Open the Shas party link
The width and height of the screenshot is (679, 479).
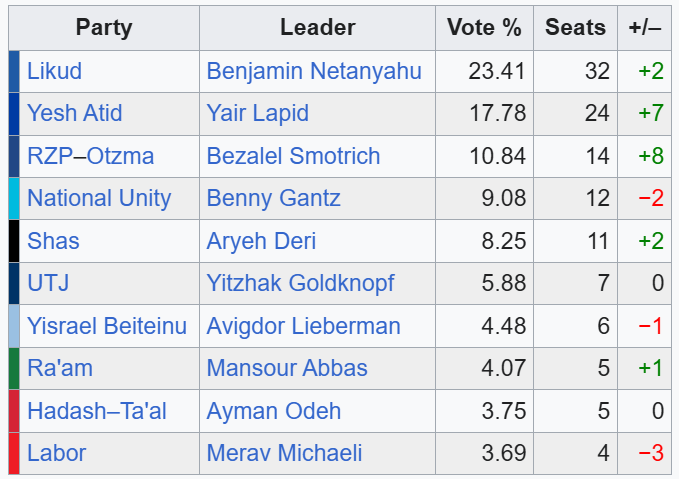[x=53, y=241]
